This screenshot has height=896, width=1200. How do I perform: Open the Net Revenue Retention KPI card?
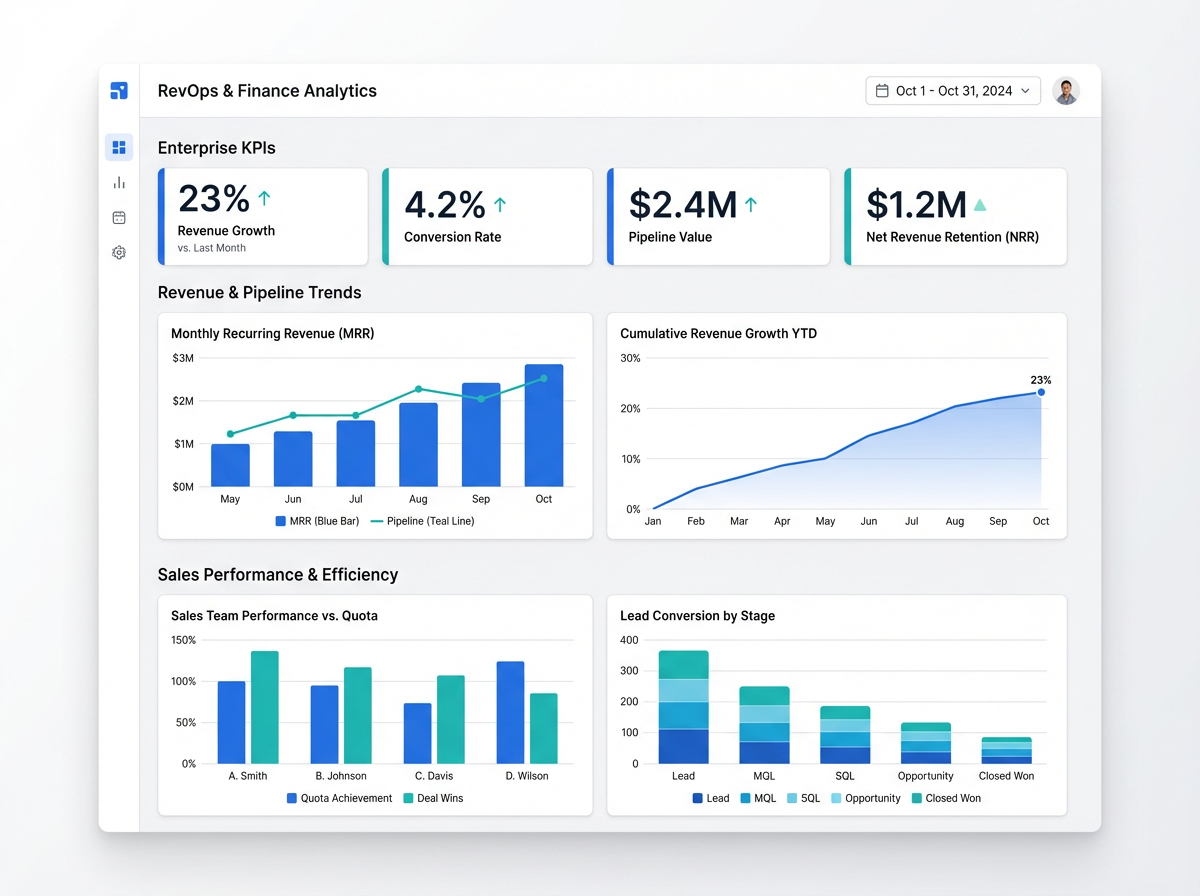click(955, 217)
